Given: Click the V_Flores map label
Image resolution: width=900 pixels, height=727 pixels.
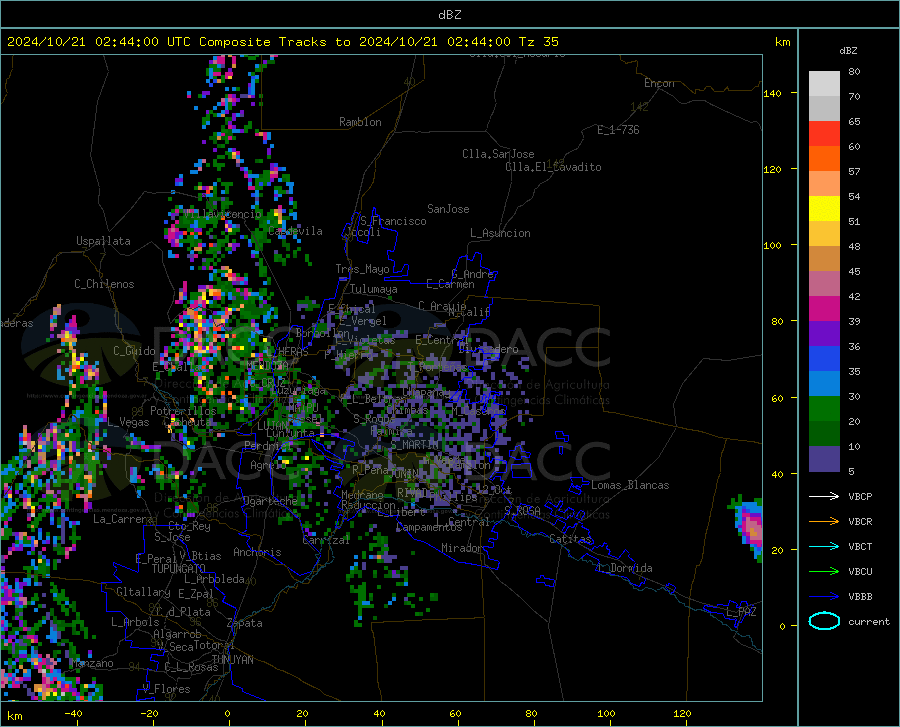Looking at the screenshot, I should click(x=166, y=689).
